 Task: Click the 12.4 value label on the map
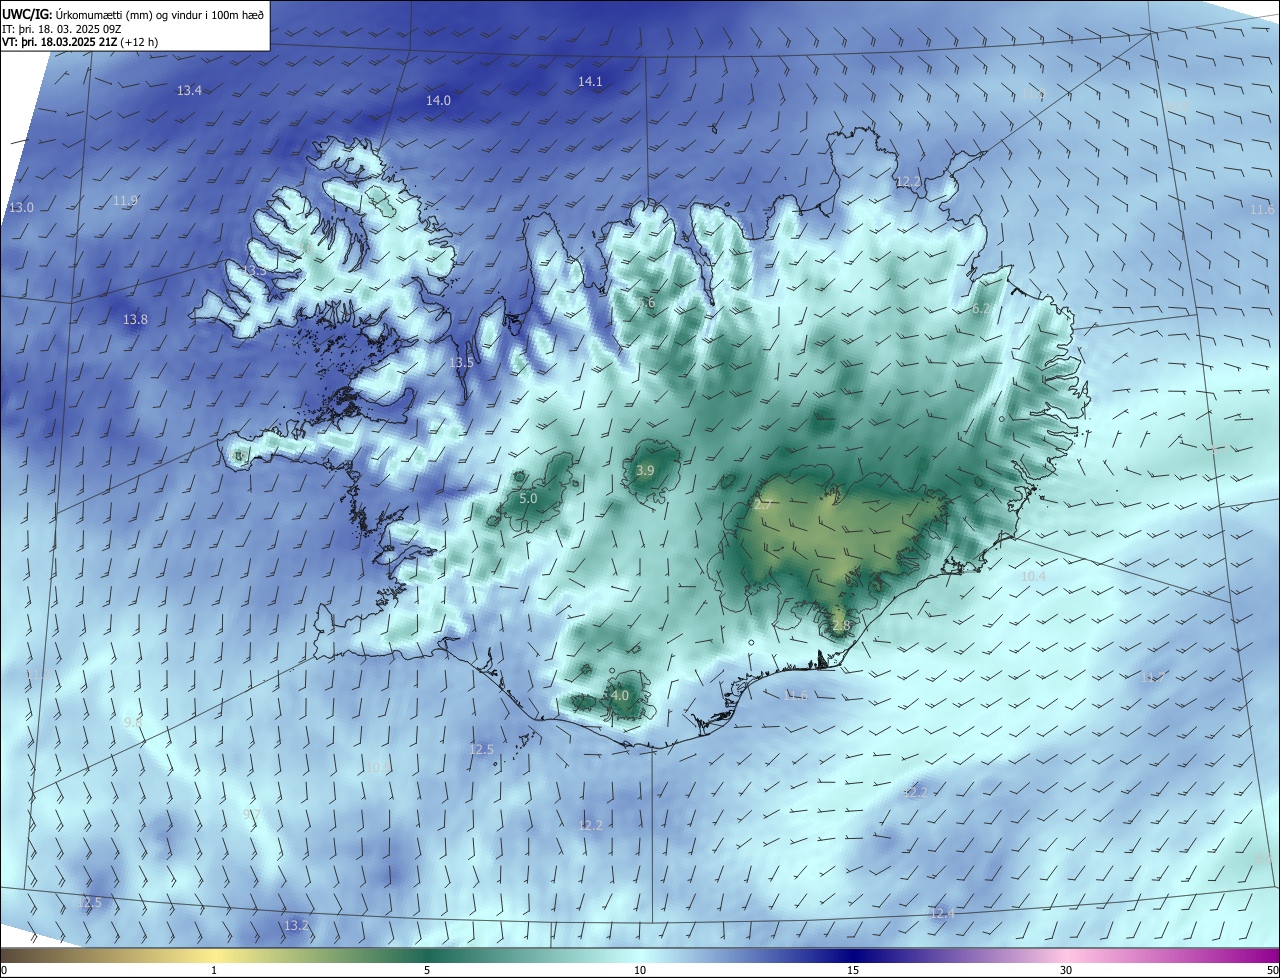tap(942, 914)
